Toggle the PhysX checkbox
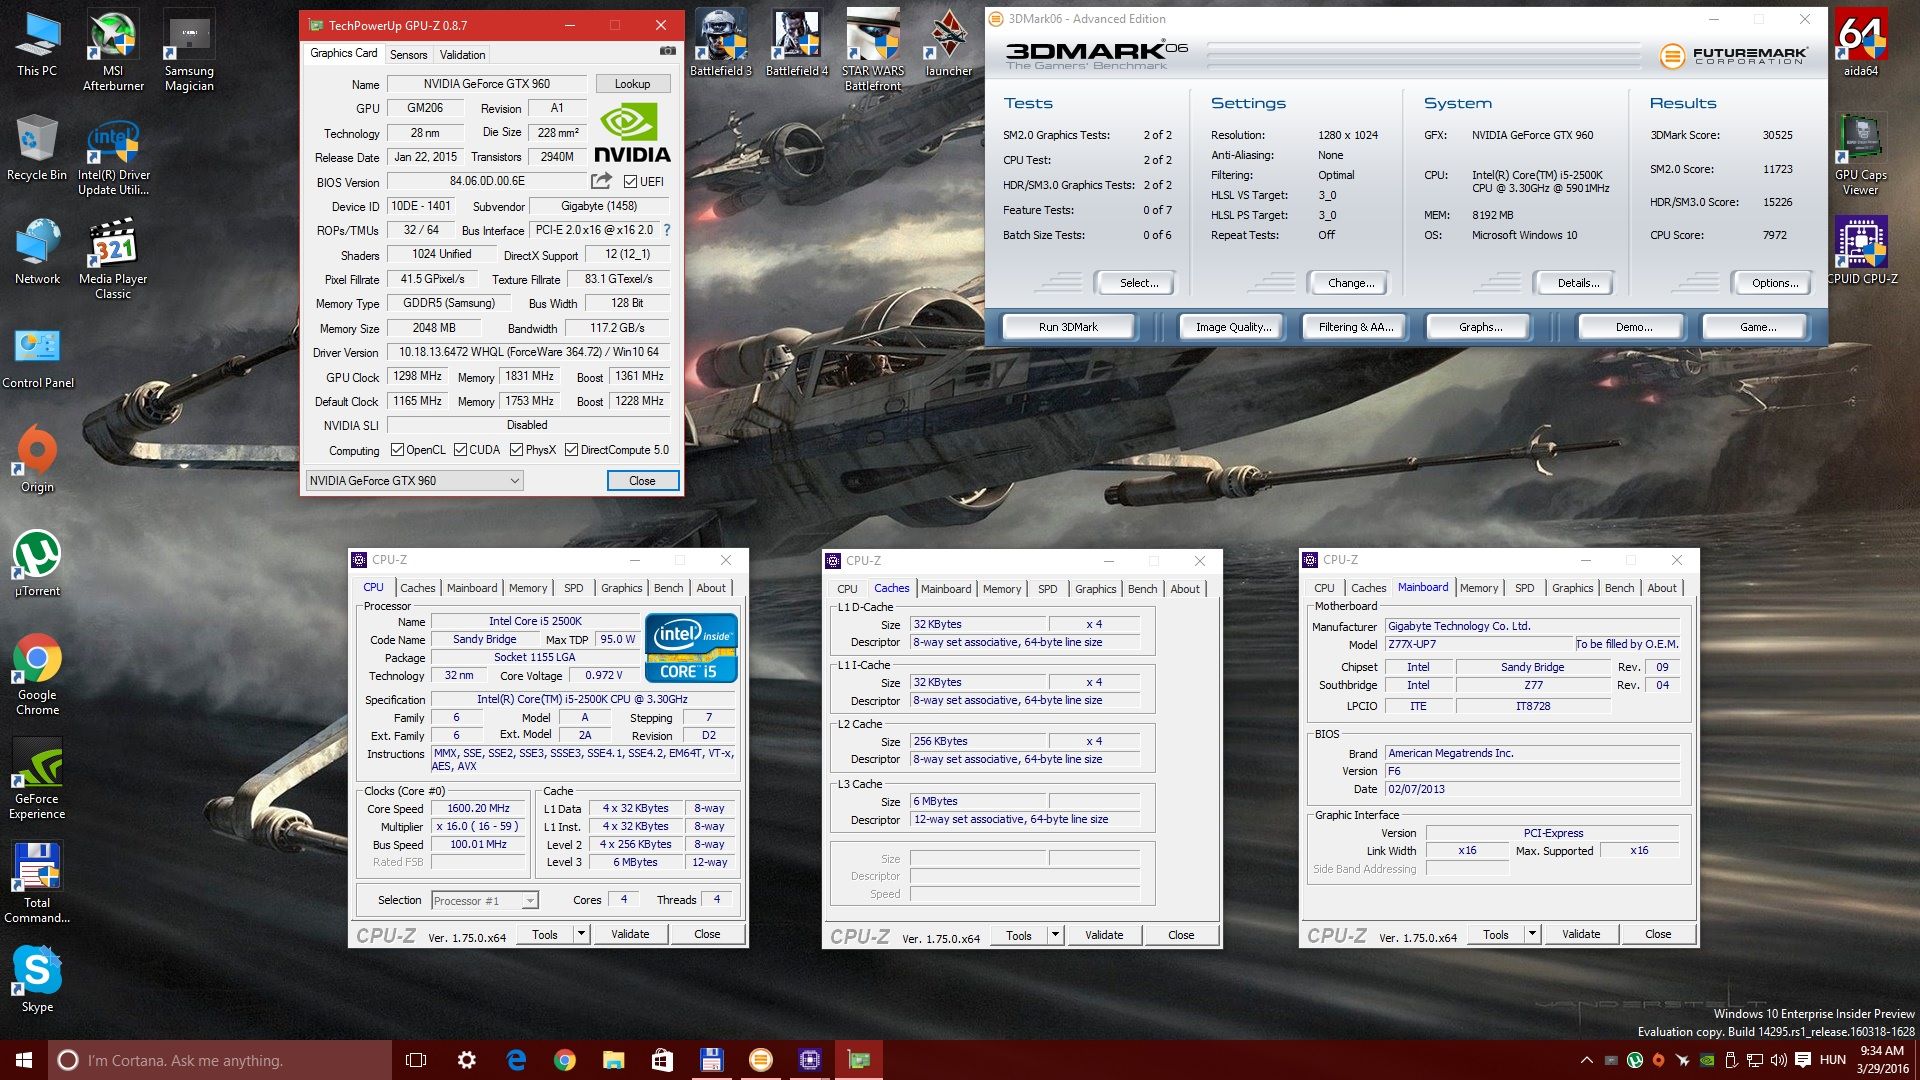The image size is (1920, 1080). (x=516, y=450)
